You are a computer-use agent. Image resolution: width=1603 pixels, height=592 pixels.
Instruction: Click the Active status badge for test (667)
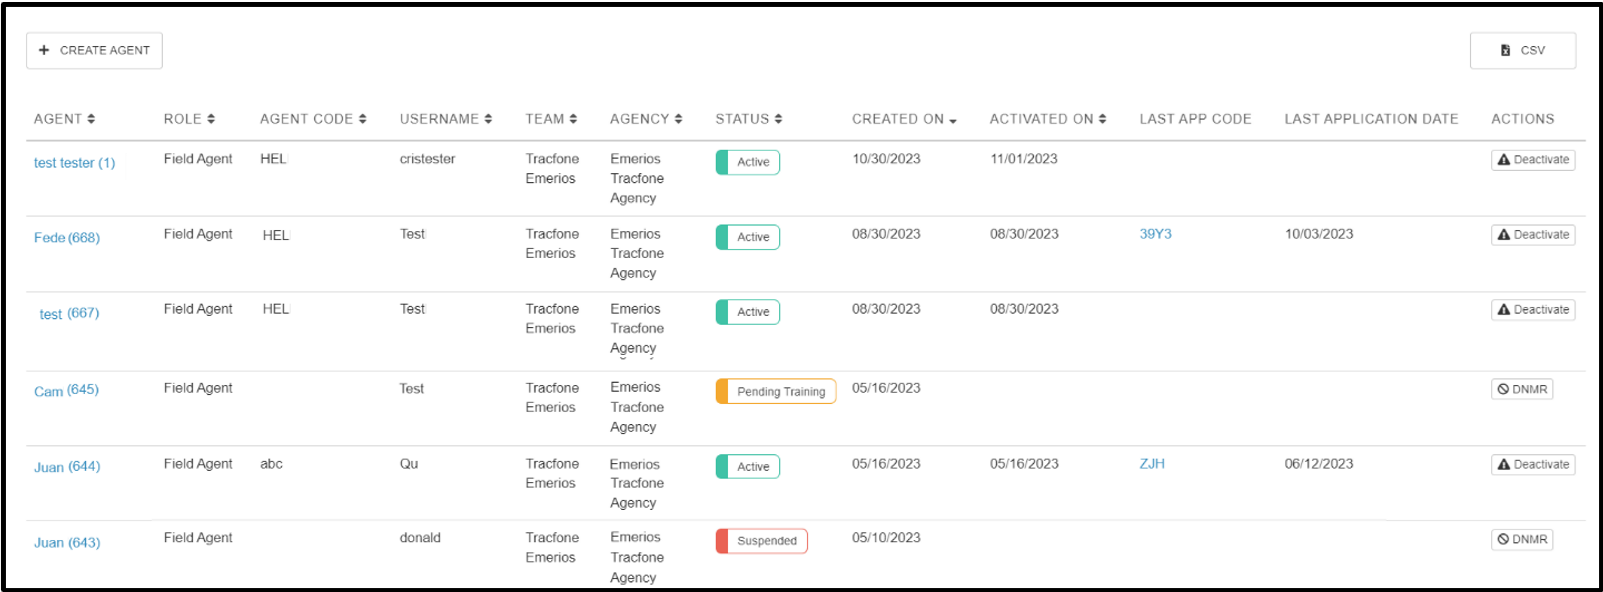pos(748,312)
